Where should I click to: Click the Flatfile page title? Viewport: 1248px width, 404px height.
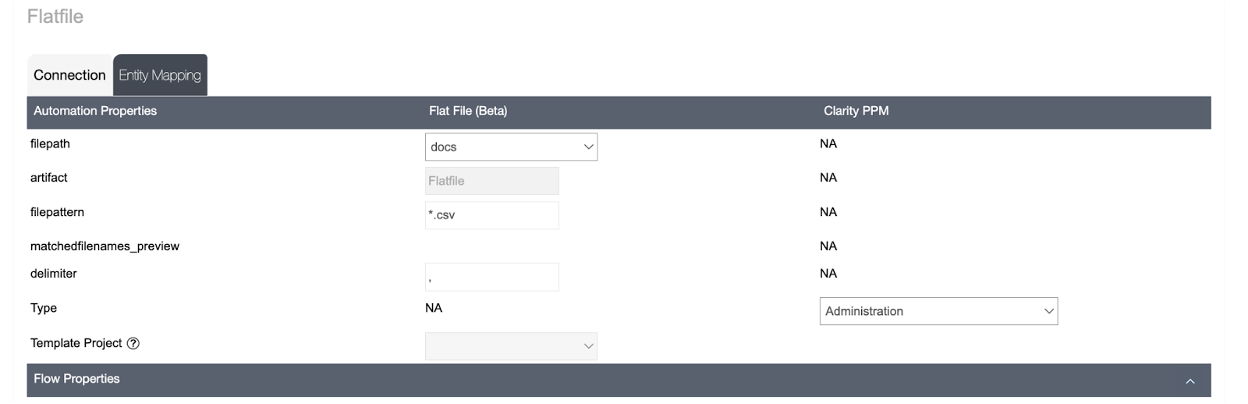(x=56, y=17)
